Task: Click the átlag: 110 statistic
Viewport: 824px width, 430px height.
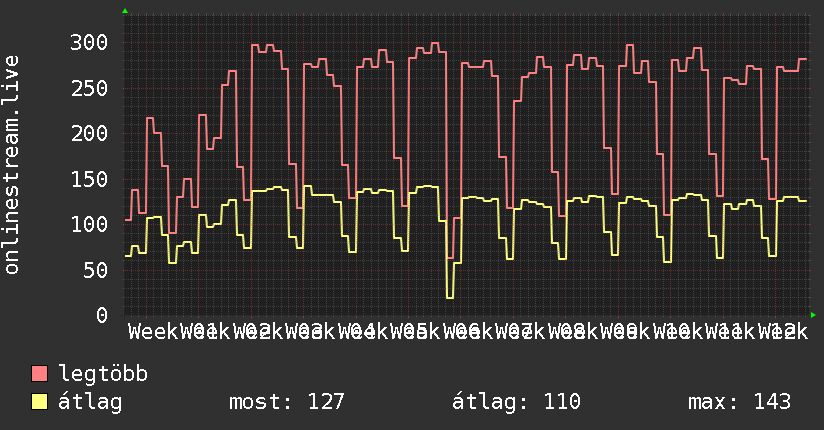Action: click(x=517, y=402)
